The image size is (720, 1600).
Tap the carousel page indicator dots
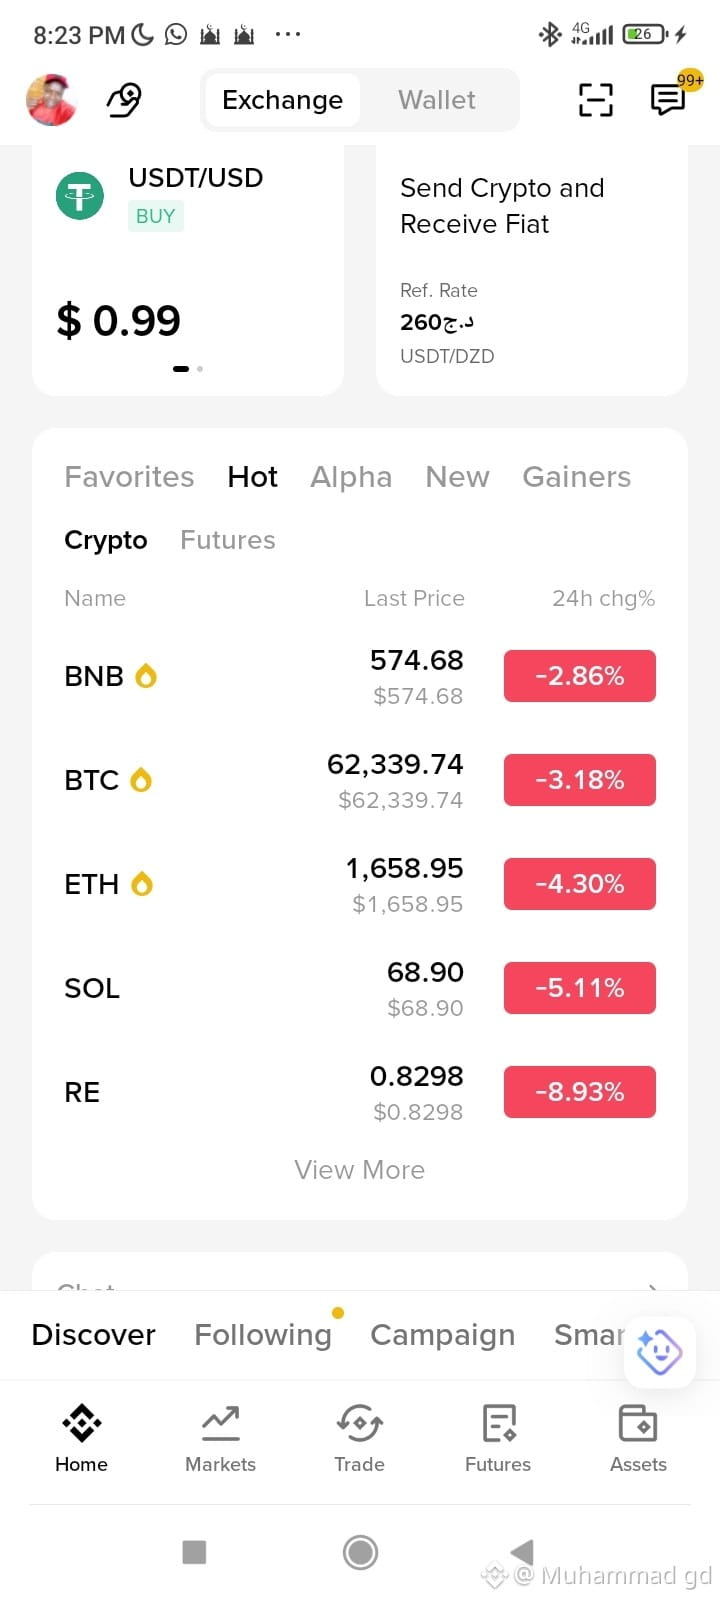[x=188, y=369]
